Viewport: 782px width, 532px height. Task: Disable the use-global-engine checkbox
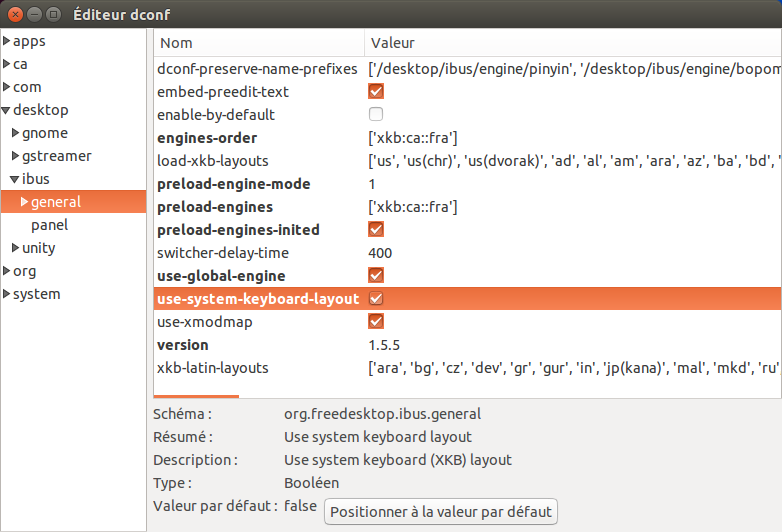pos(376,276)
